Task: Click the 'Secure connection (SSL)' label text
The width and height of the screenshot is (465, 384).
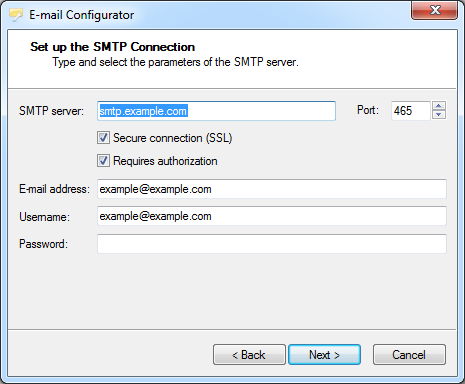Action: [x=172, y=138]
